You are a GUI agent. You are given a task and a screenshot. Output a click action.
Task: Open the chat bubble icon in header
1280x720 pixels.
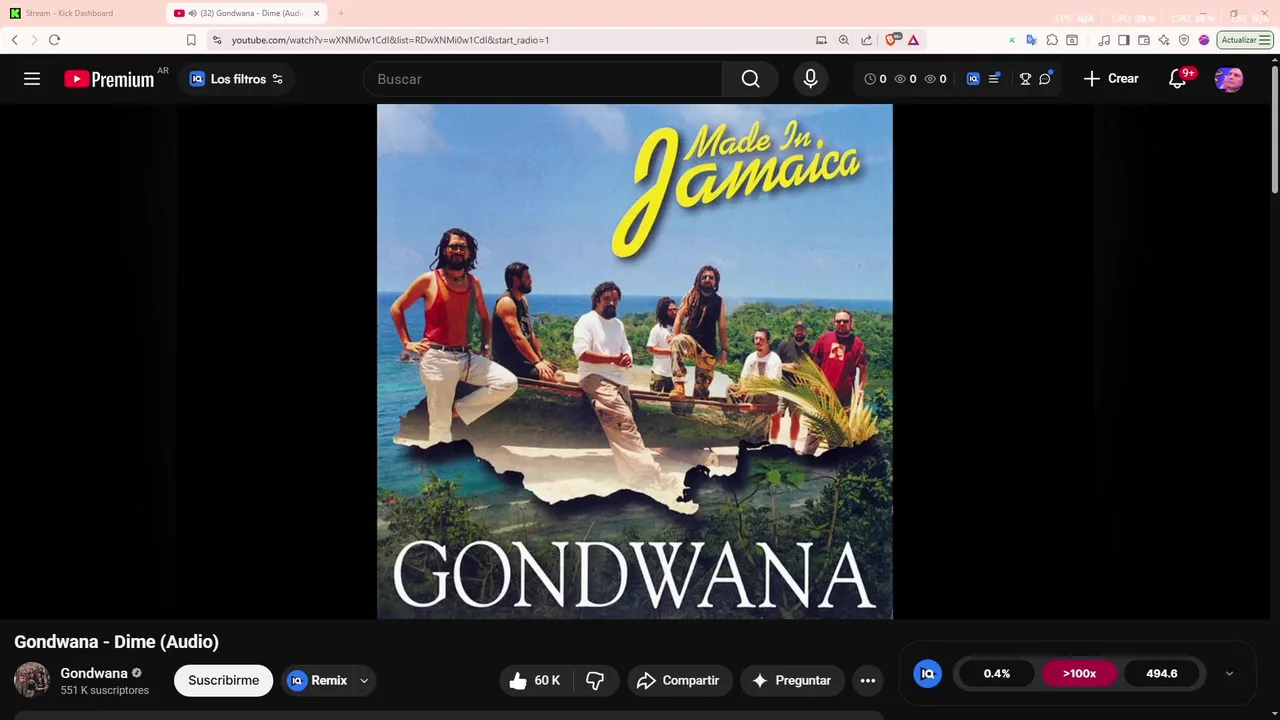[x=1045, y=79]
